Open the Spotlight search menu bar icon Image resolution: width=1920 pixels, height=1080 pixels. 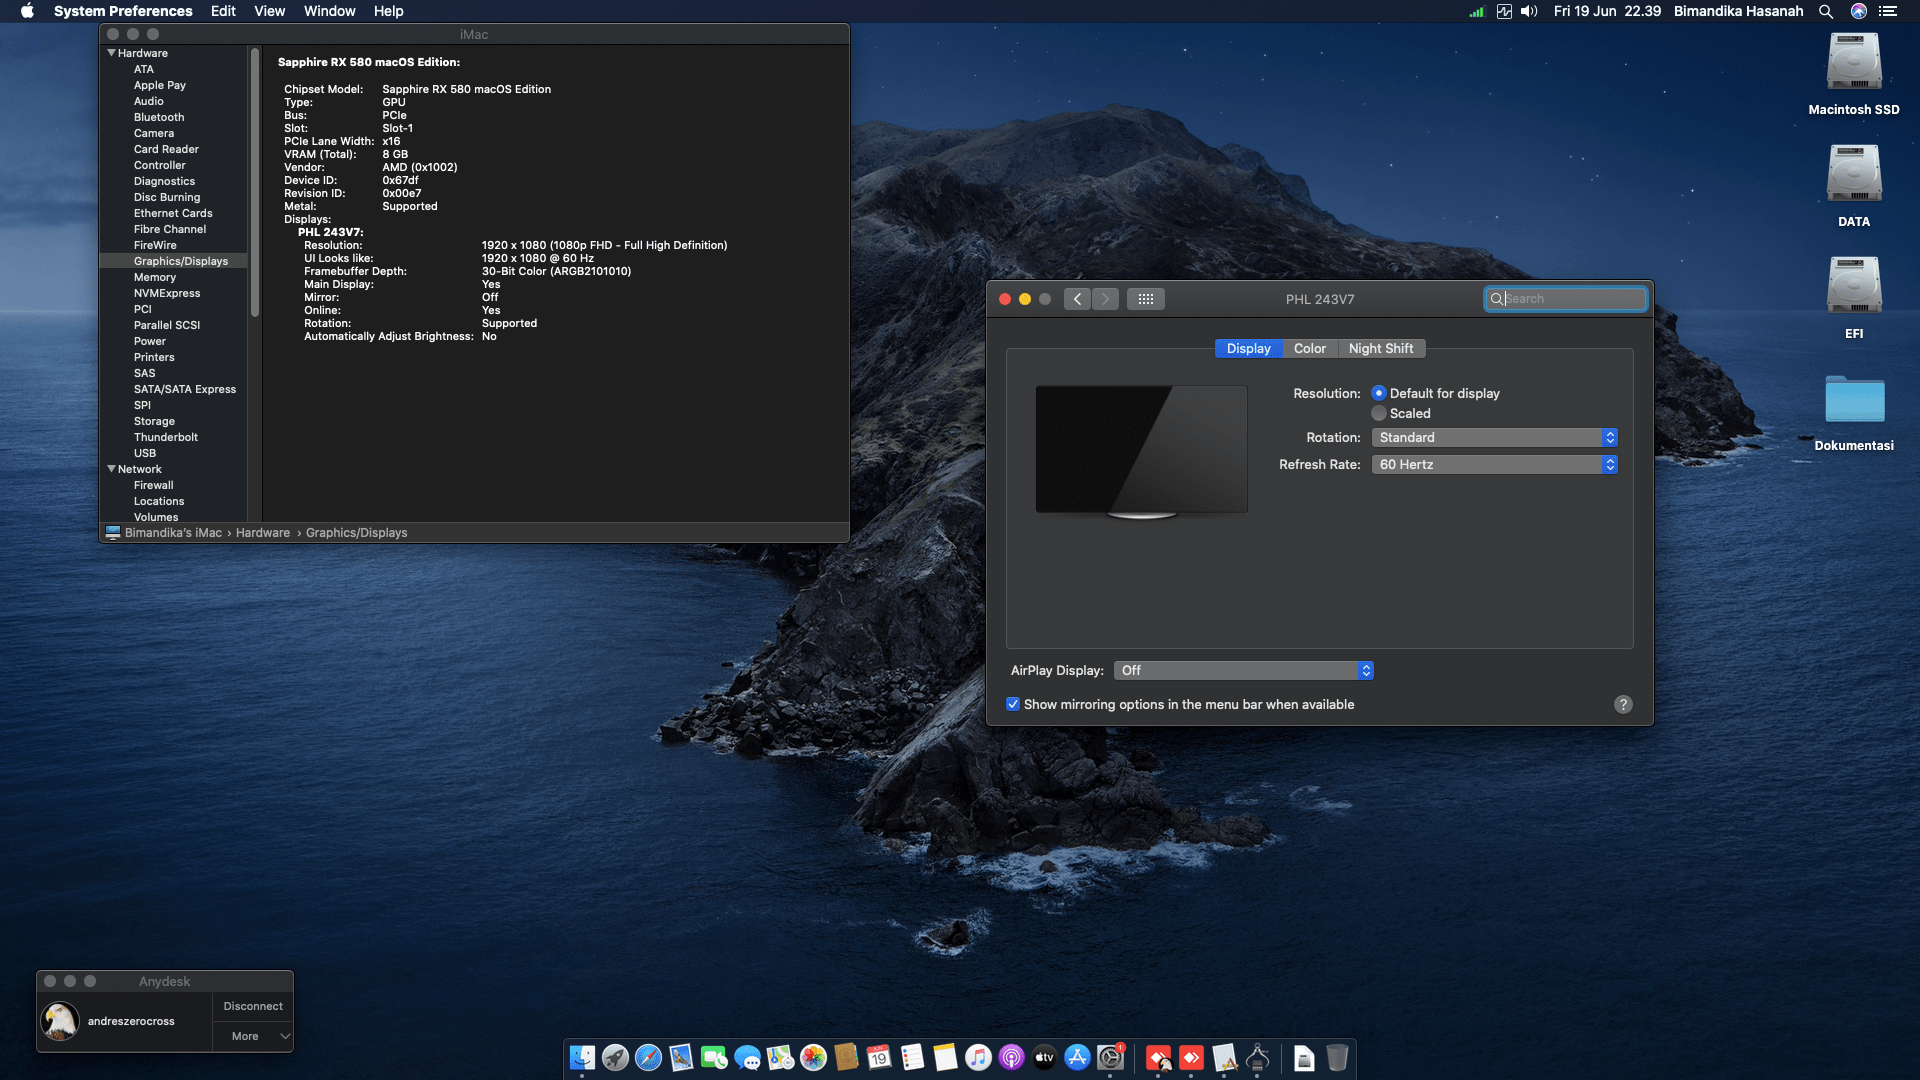point(1825,11)
